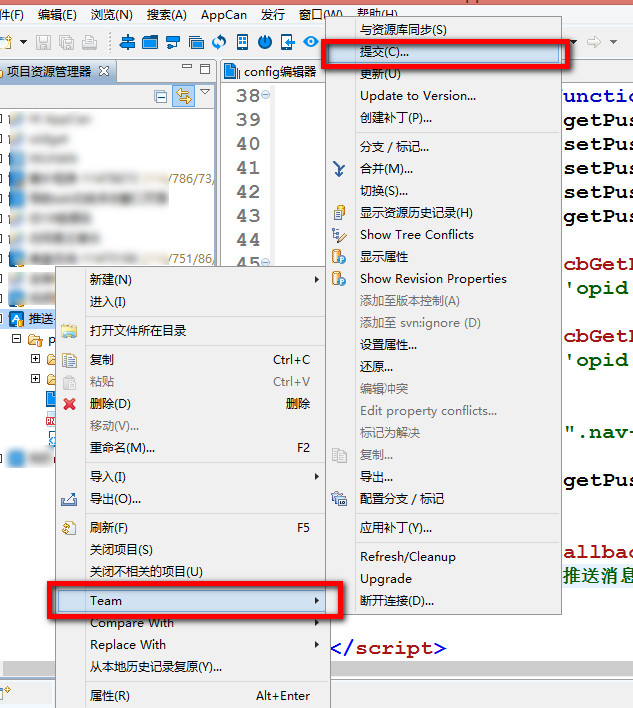Choose 断开连接(D)... in Team submenu

(x=445, y=601)
